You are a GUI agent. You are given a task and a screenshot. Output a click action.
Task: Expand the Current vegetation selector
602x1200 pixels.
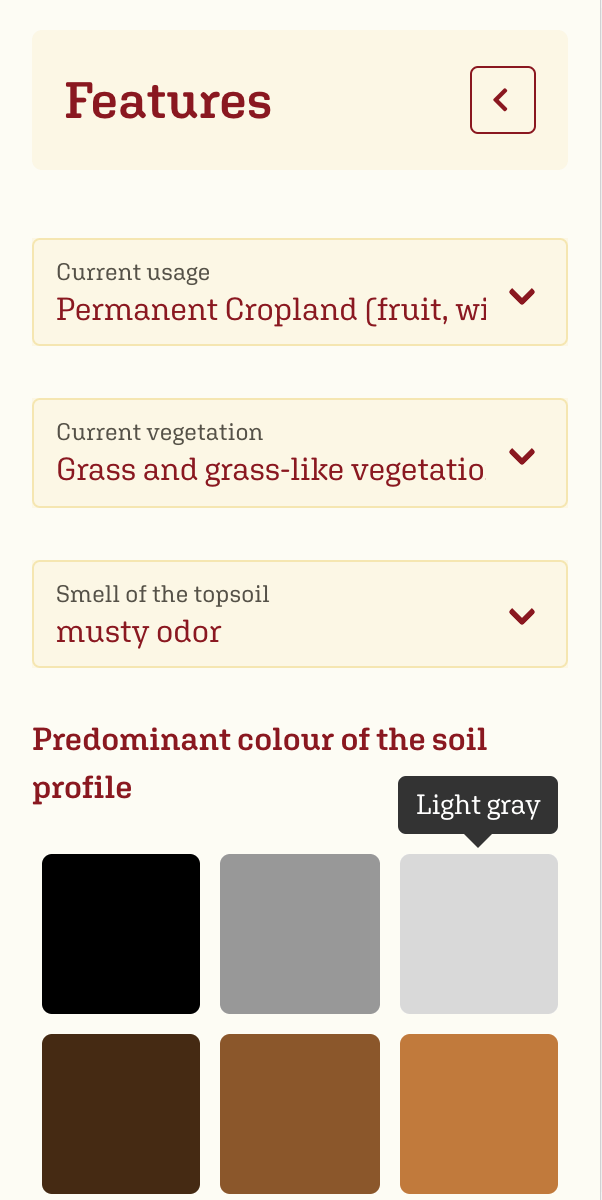300,452
